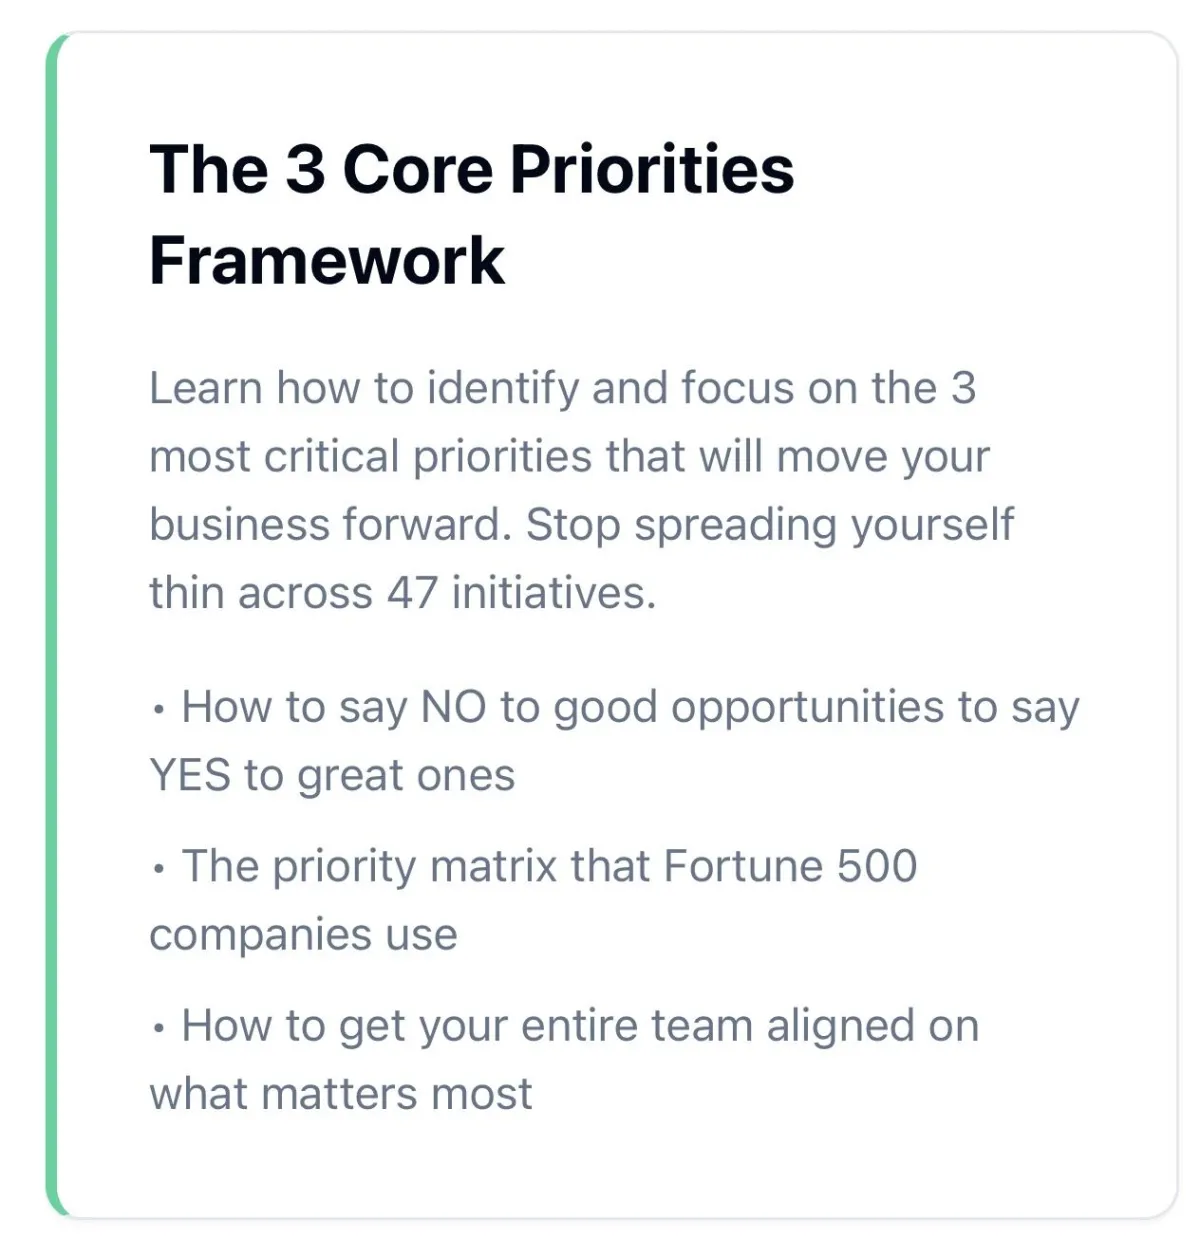Click the words "Stop spreading yourself"
The image size is (1200, 1257).
tap(770, 525)
